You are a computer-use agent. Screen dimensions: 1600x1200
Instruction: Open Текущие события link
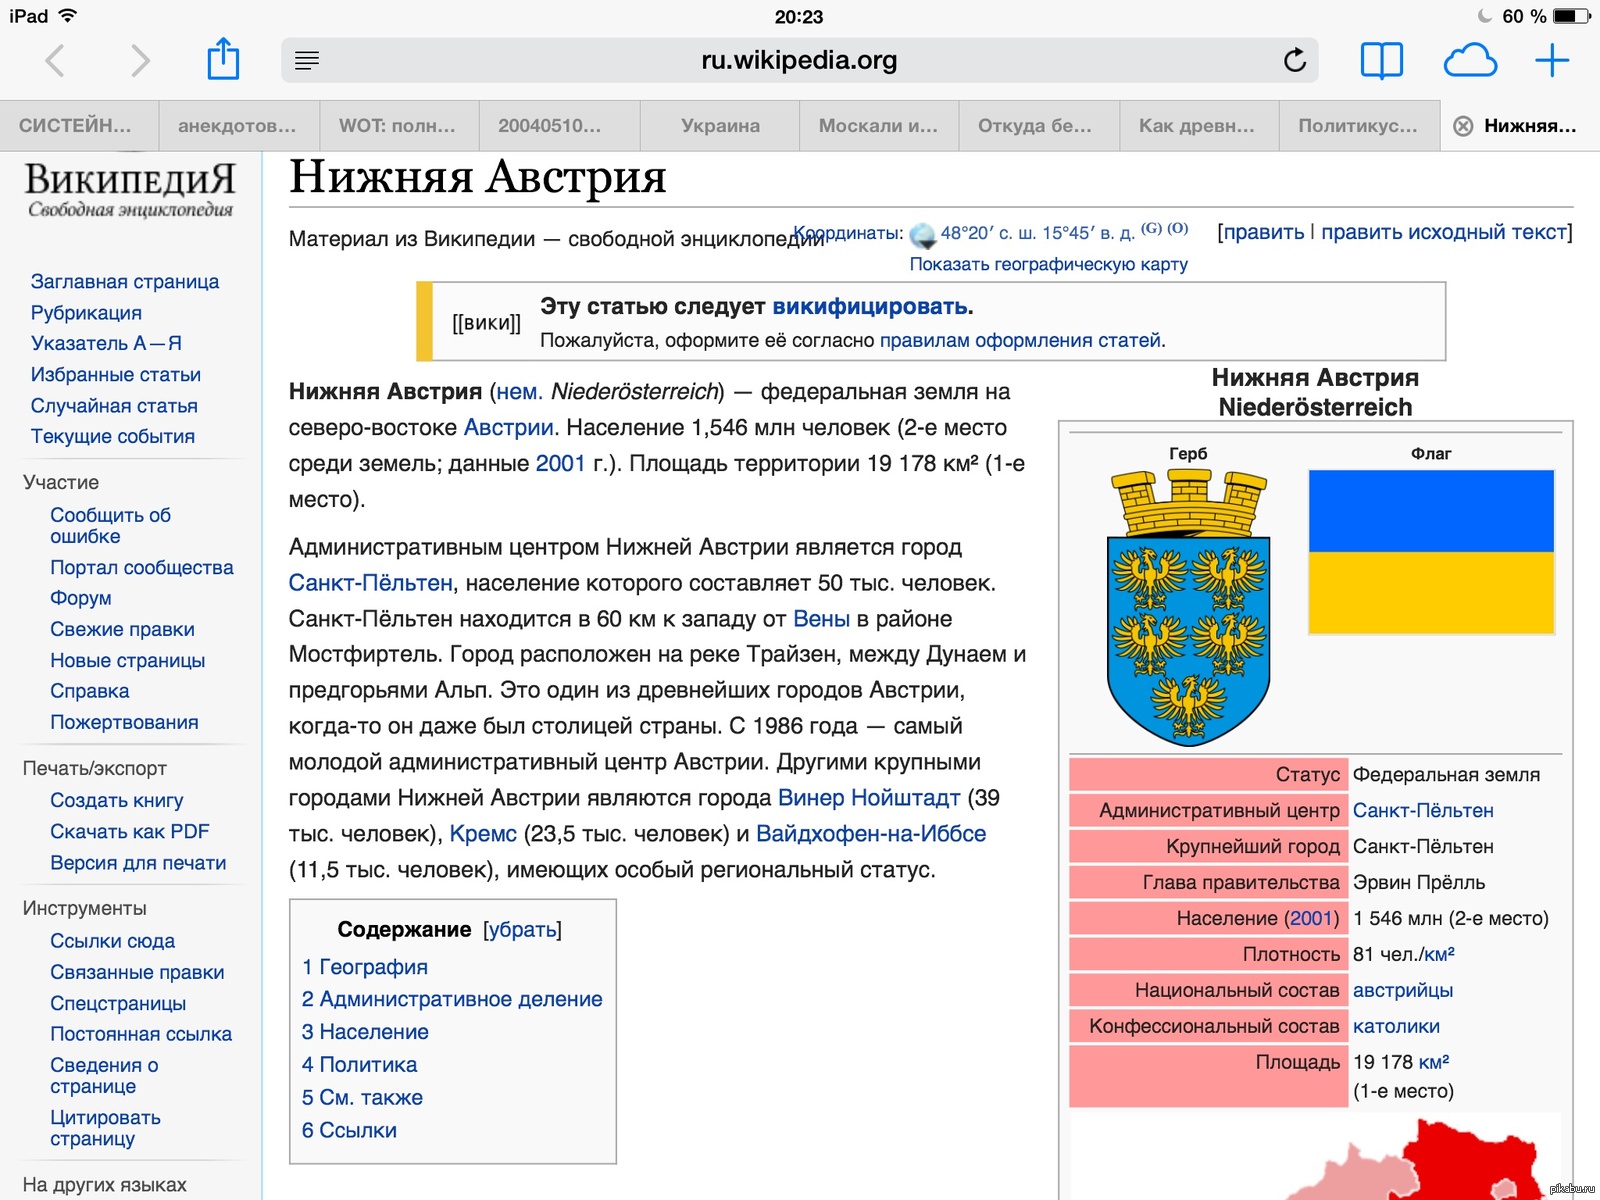113,437
